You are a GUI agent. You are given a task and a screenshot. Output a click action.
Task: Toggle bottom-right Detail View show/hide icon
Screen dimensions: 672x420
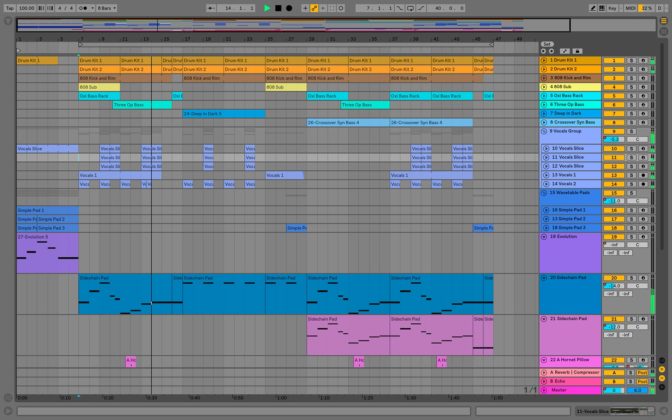(663, 411)
